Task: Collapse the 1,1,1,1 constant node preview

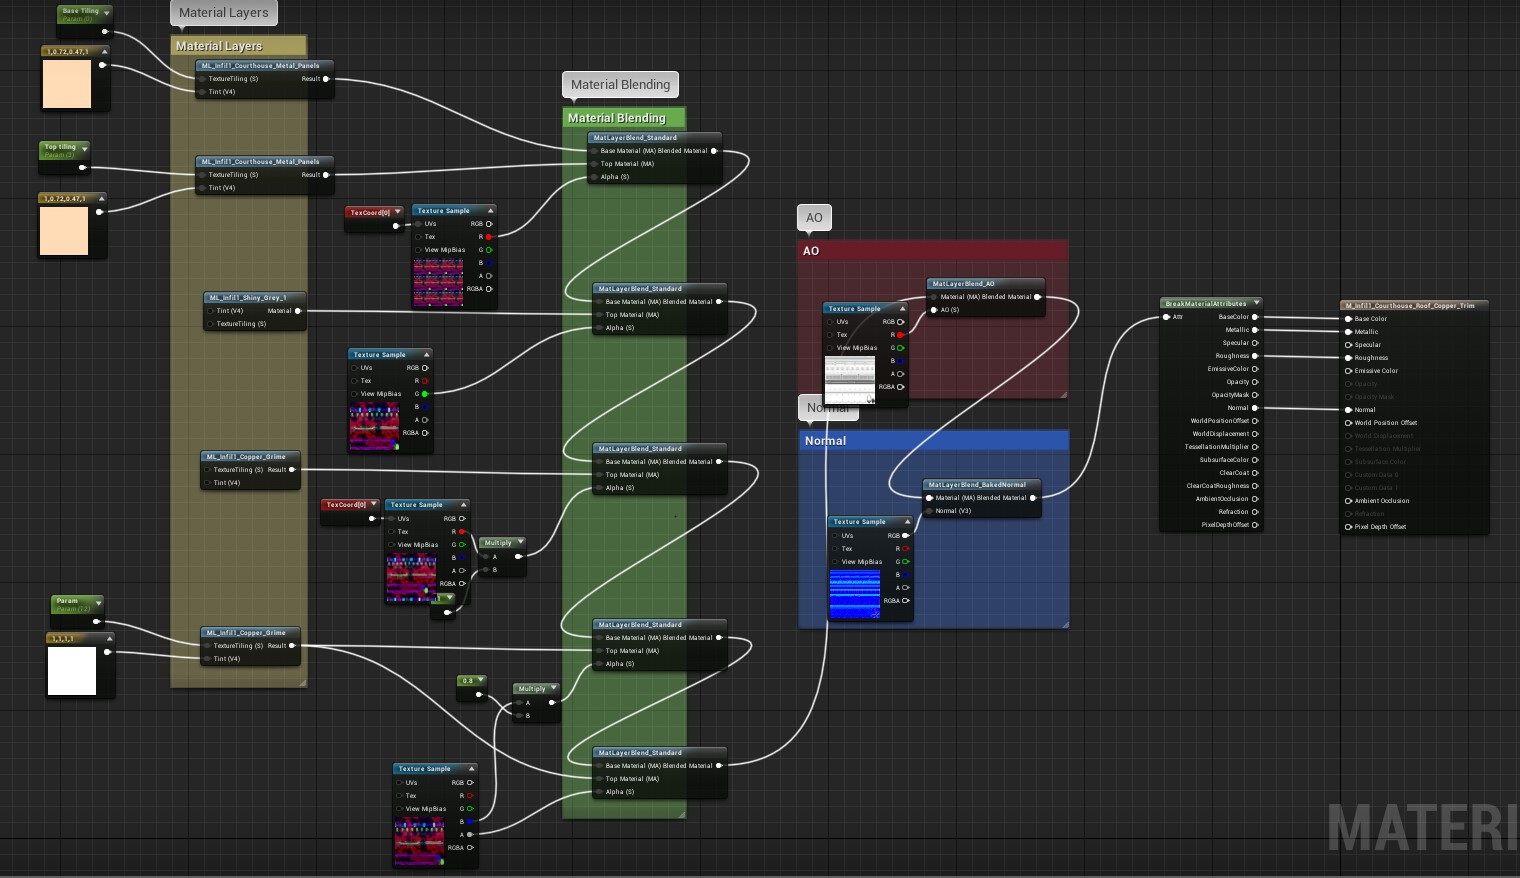Action: click(109, 638)
